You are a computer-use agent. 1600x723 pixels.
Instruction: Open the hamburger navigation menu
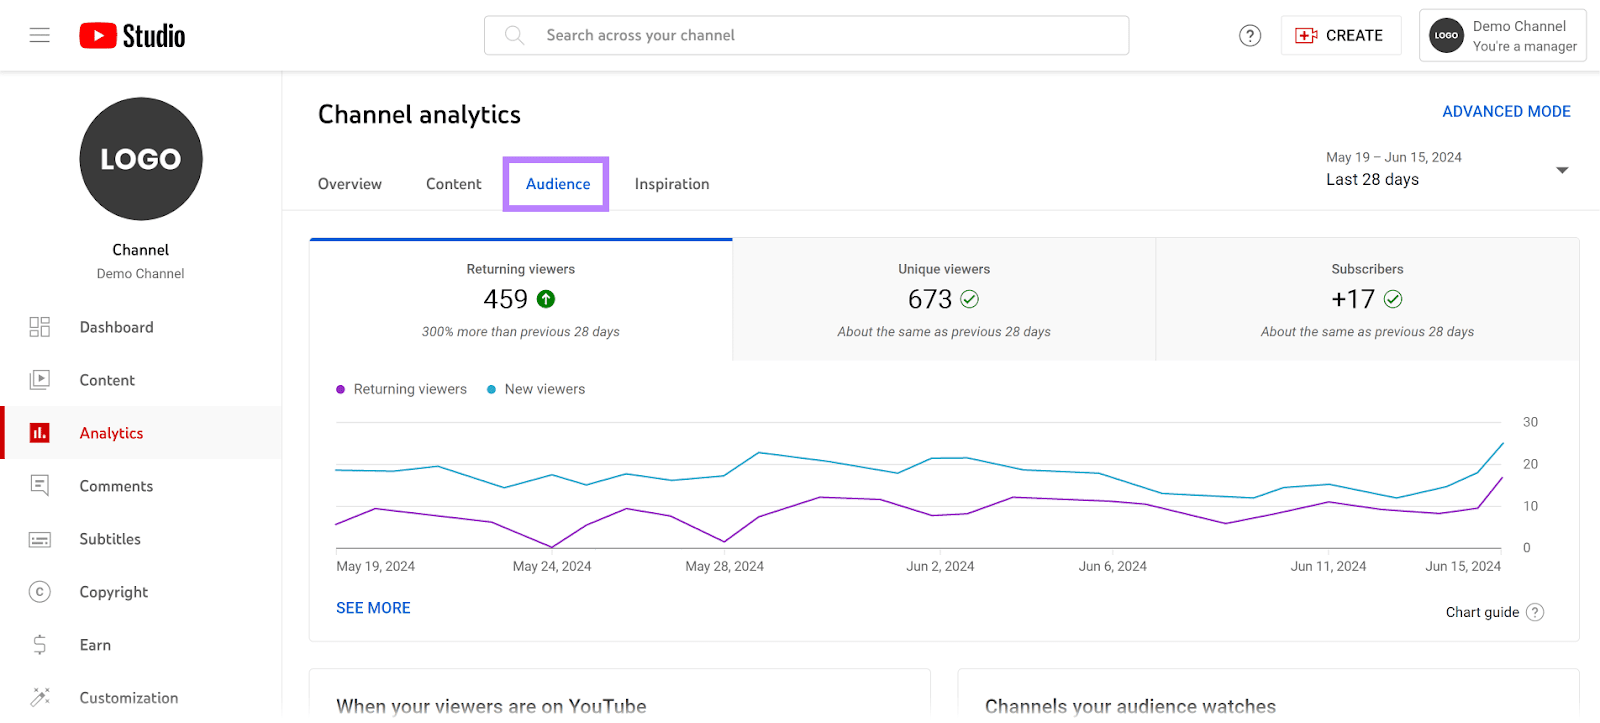(x=40, y=36)
